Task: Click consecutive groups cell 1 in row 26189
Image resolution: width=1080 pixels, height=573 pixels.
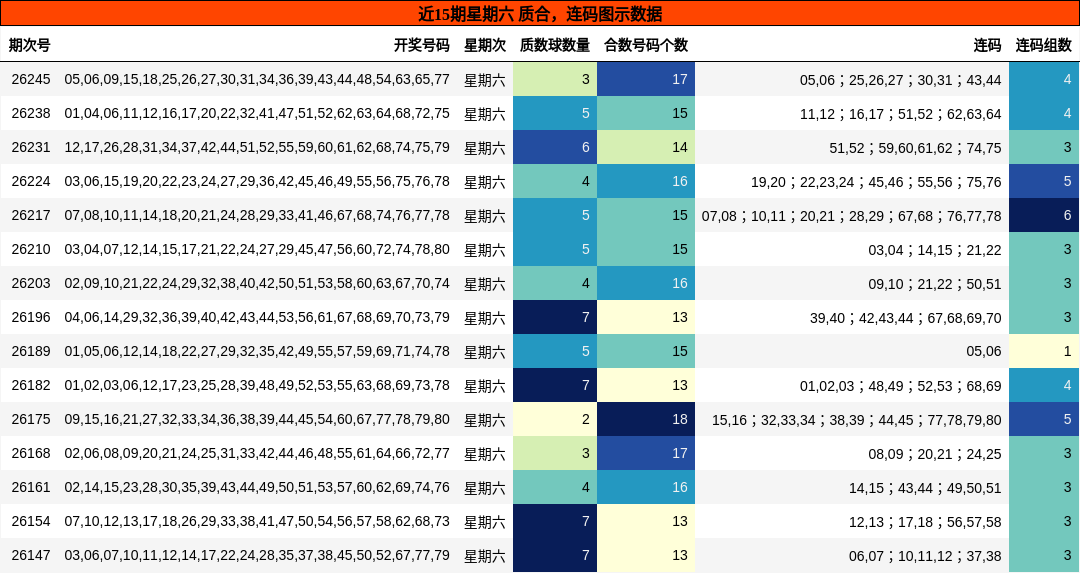Action: 1044,351
